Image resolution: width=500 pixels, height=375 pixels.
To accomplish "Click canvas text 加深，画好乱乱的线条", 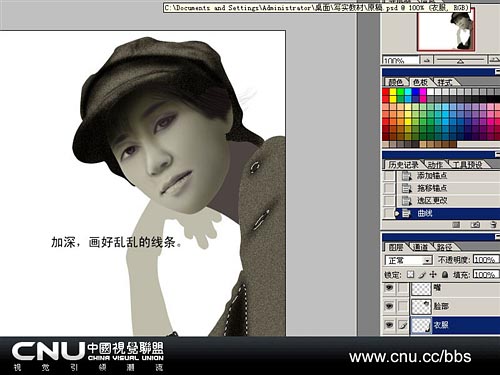I will (116, 242).
